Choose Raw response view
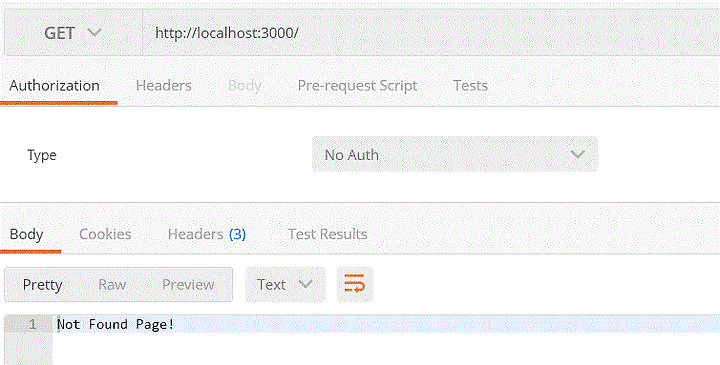 coord(112,285)
